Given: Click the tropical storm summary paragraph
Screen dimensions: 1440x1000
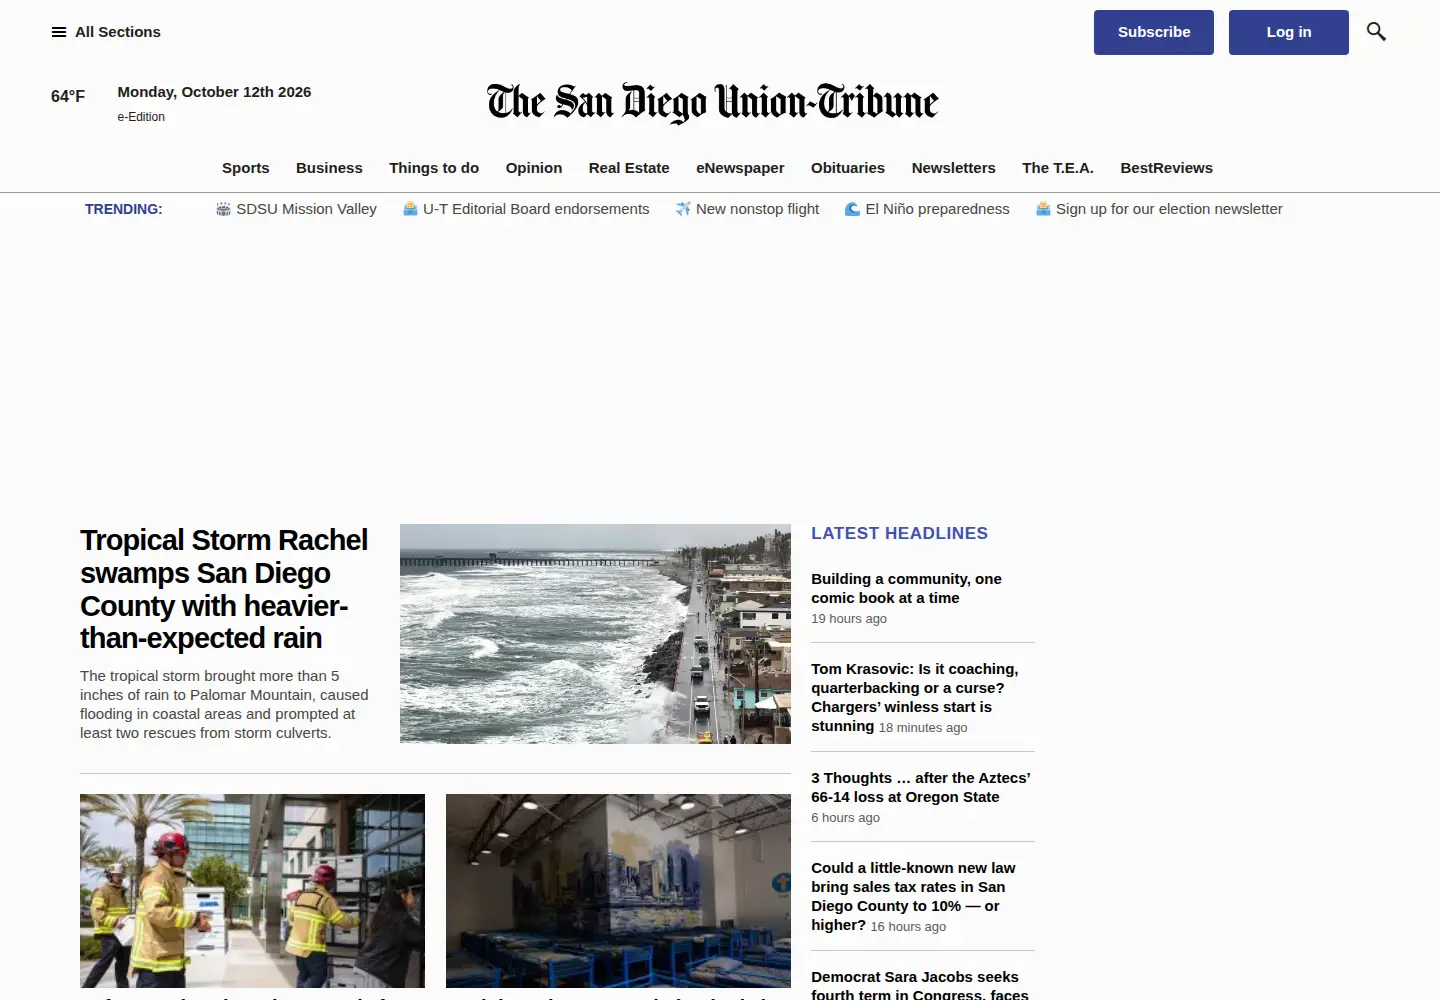Looking at the screenshot, I should pyautogui.click(x=224, y=704).
